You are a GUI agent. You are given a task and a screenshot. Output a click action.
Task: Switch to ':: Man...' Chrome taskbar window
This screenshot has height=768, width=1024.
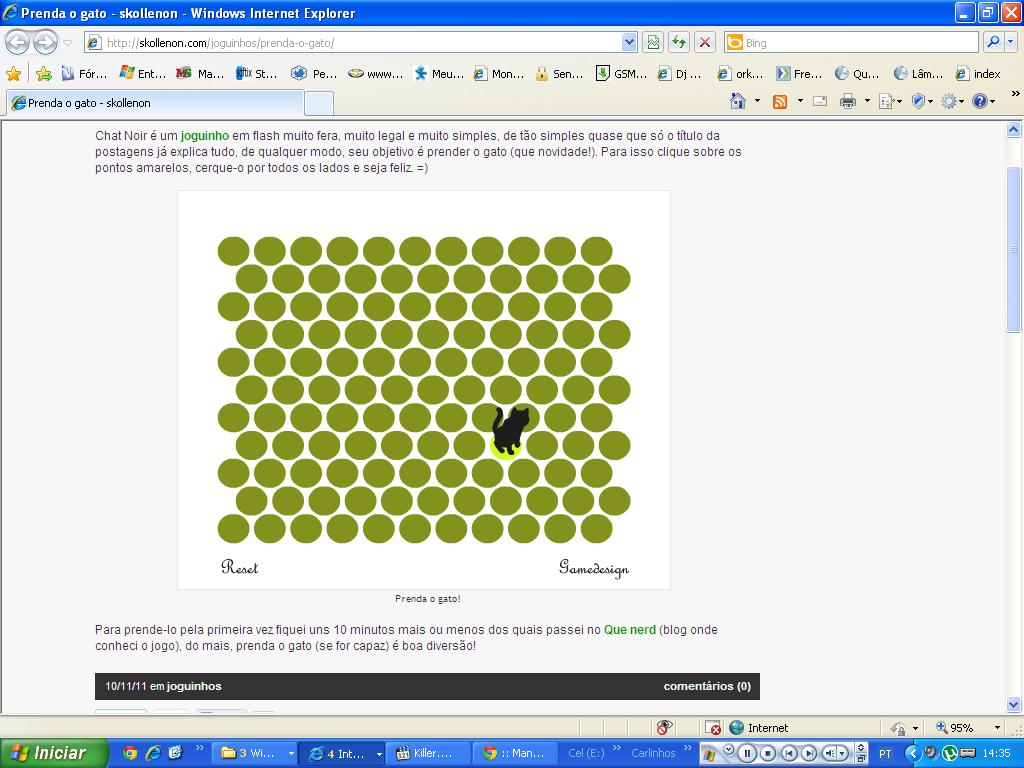pyautogui.click(x=517, y=753)
